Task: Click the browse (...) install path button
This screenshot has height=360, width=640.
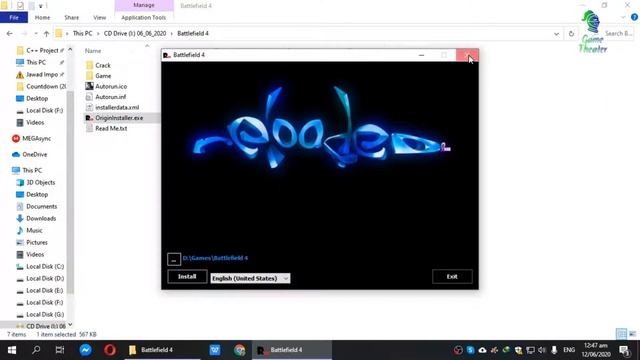Action: click(174, 259)
